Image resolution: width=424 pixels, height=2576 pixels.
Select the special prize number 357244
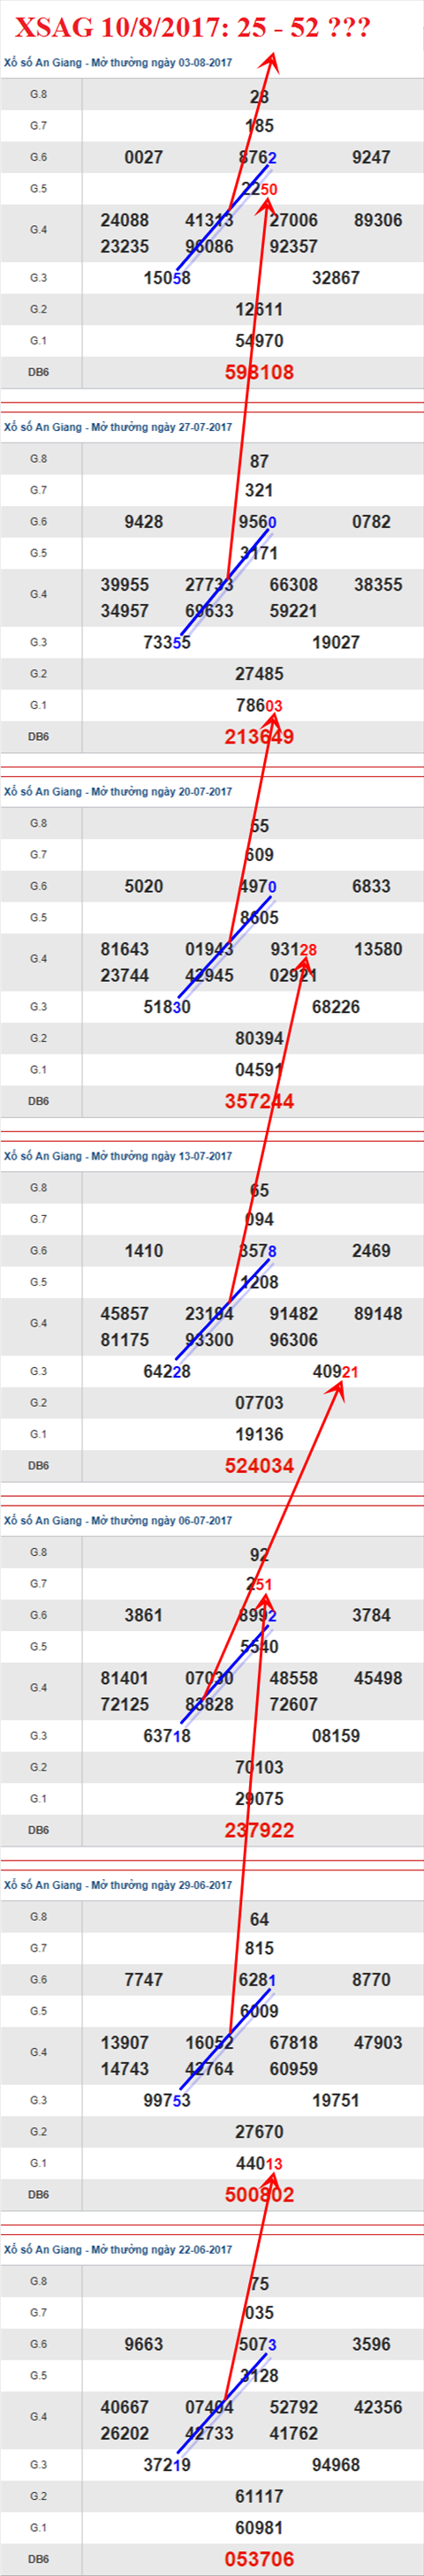259,1101
